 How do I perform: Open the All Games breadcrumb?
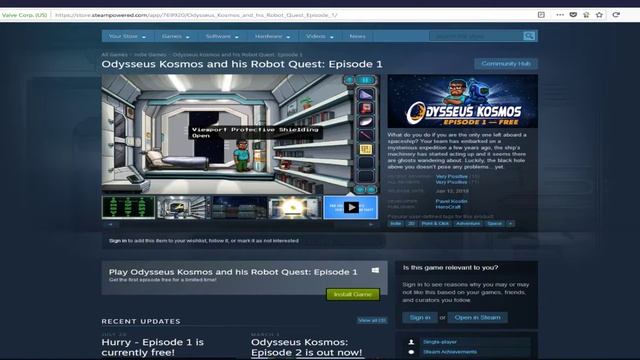114,54
